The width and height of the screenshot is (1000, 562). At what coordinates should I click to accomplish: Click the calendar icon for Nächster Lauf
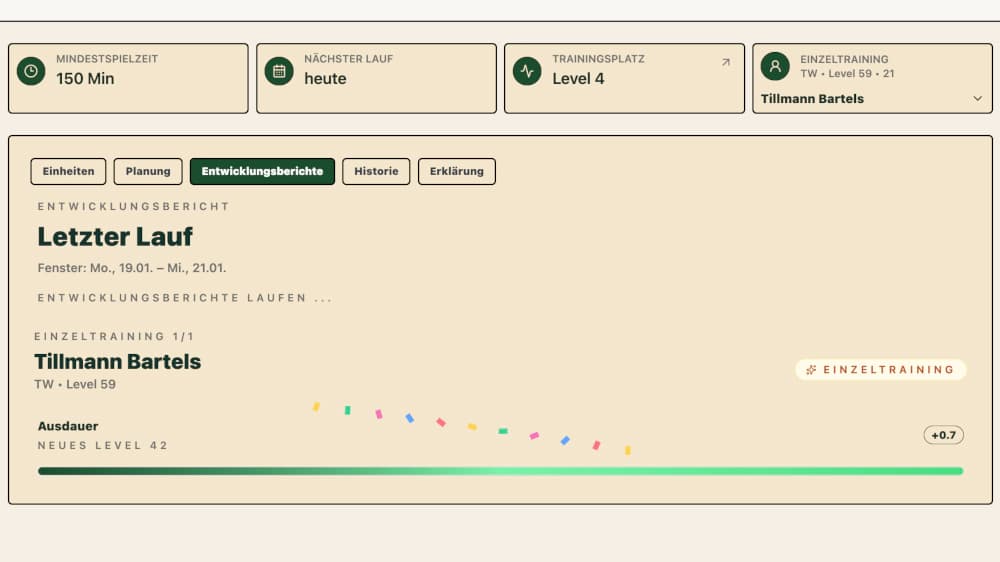[x=279, y=71]
